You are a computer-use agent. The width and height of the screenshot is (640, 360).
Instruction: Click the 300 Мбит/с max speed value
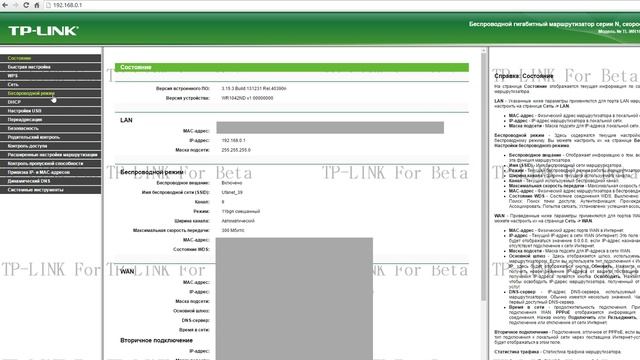233,230
